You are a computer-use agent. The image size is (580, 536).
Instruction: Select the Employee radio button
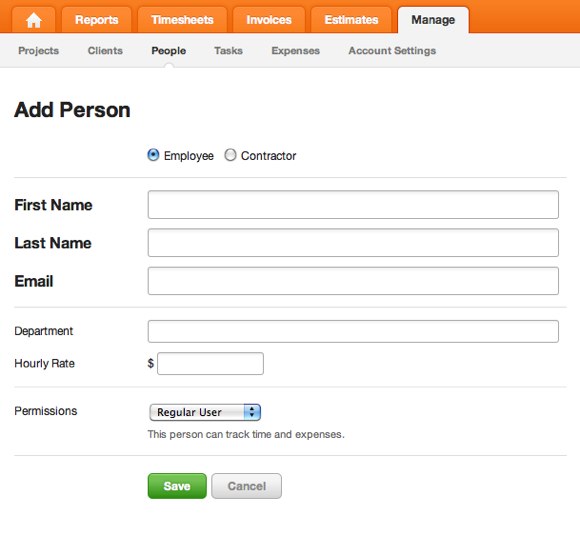(154, 155)
